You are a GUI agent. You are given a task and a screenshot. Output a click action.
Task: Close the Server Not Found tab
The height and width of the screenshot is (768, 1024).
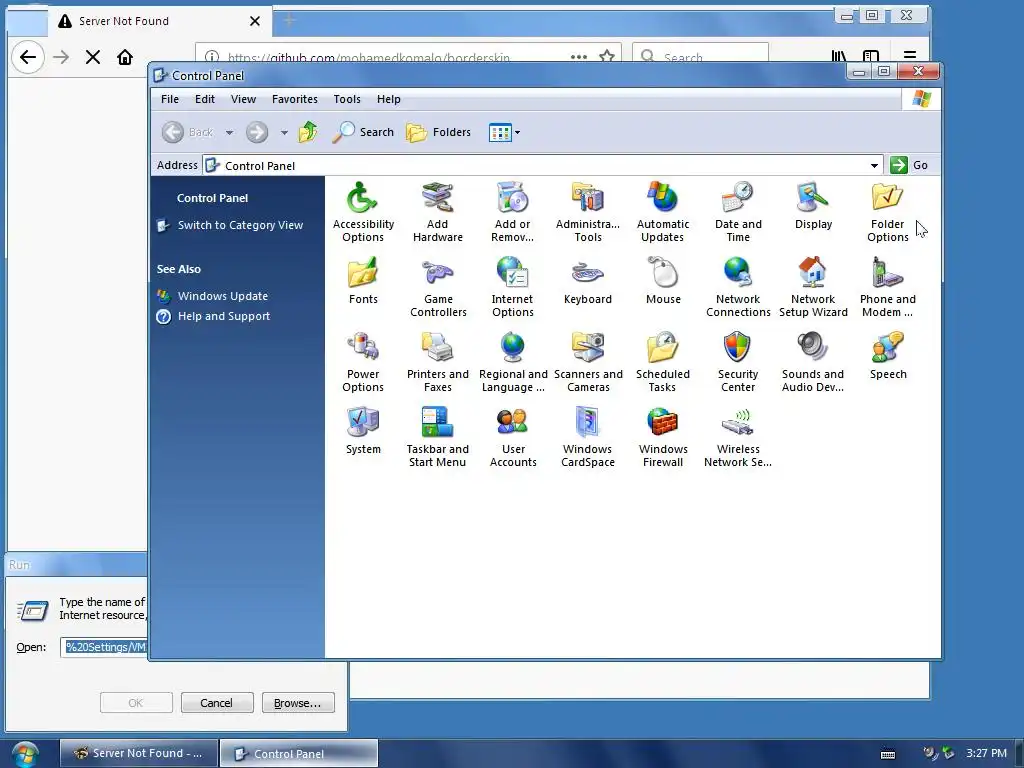point(255,22)
